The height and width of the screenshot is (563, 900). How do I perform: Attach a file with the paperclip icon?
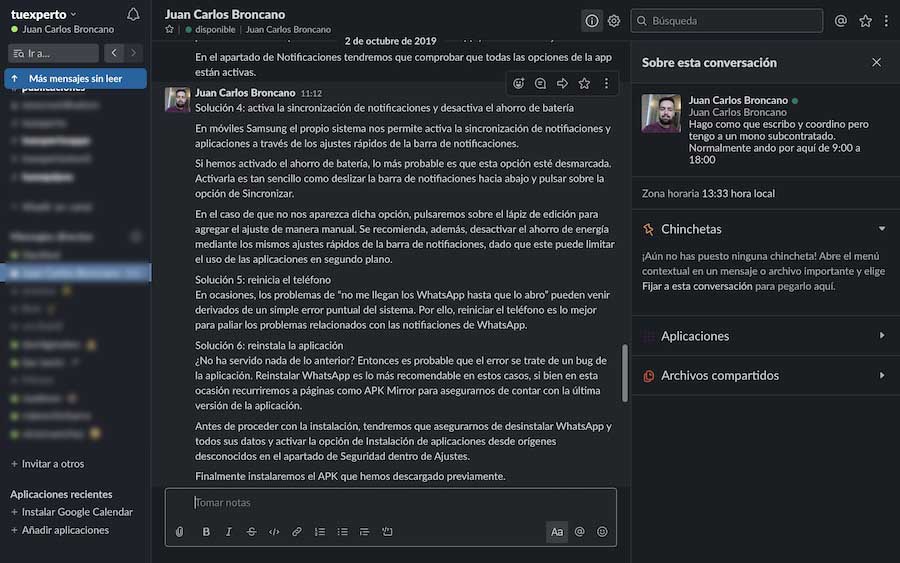(x=180, y=532)
